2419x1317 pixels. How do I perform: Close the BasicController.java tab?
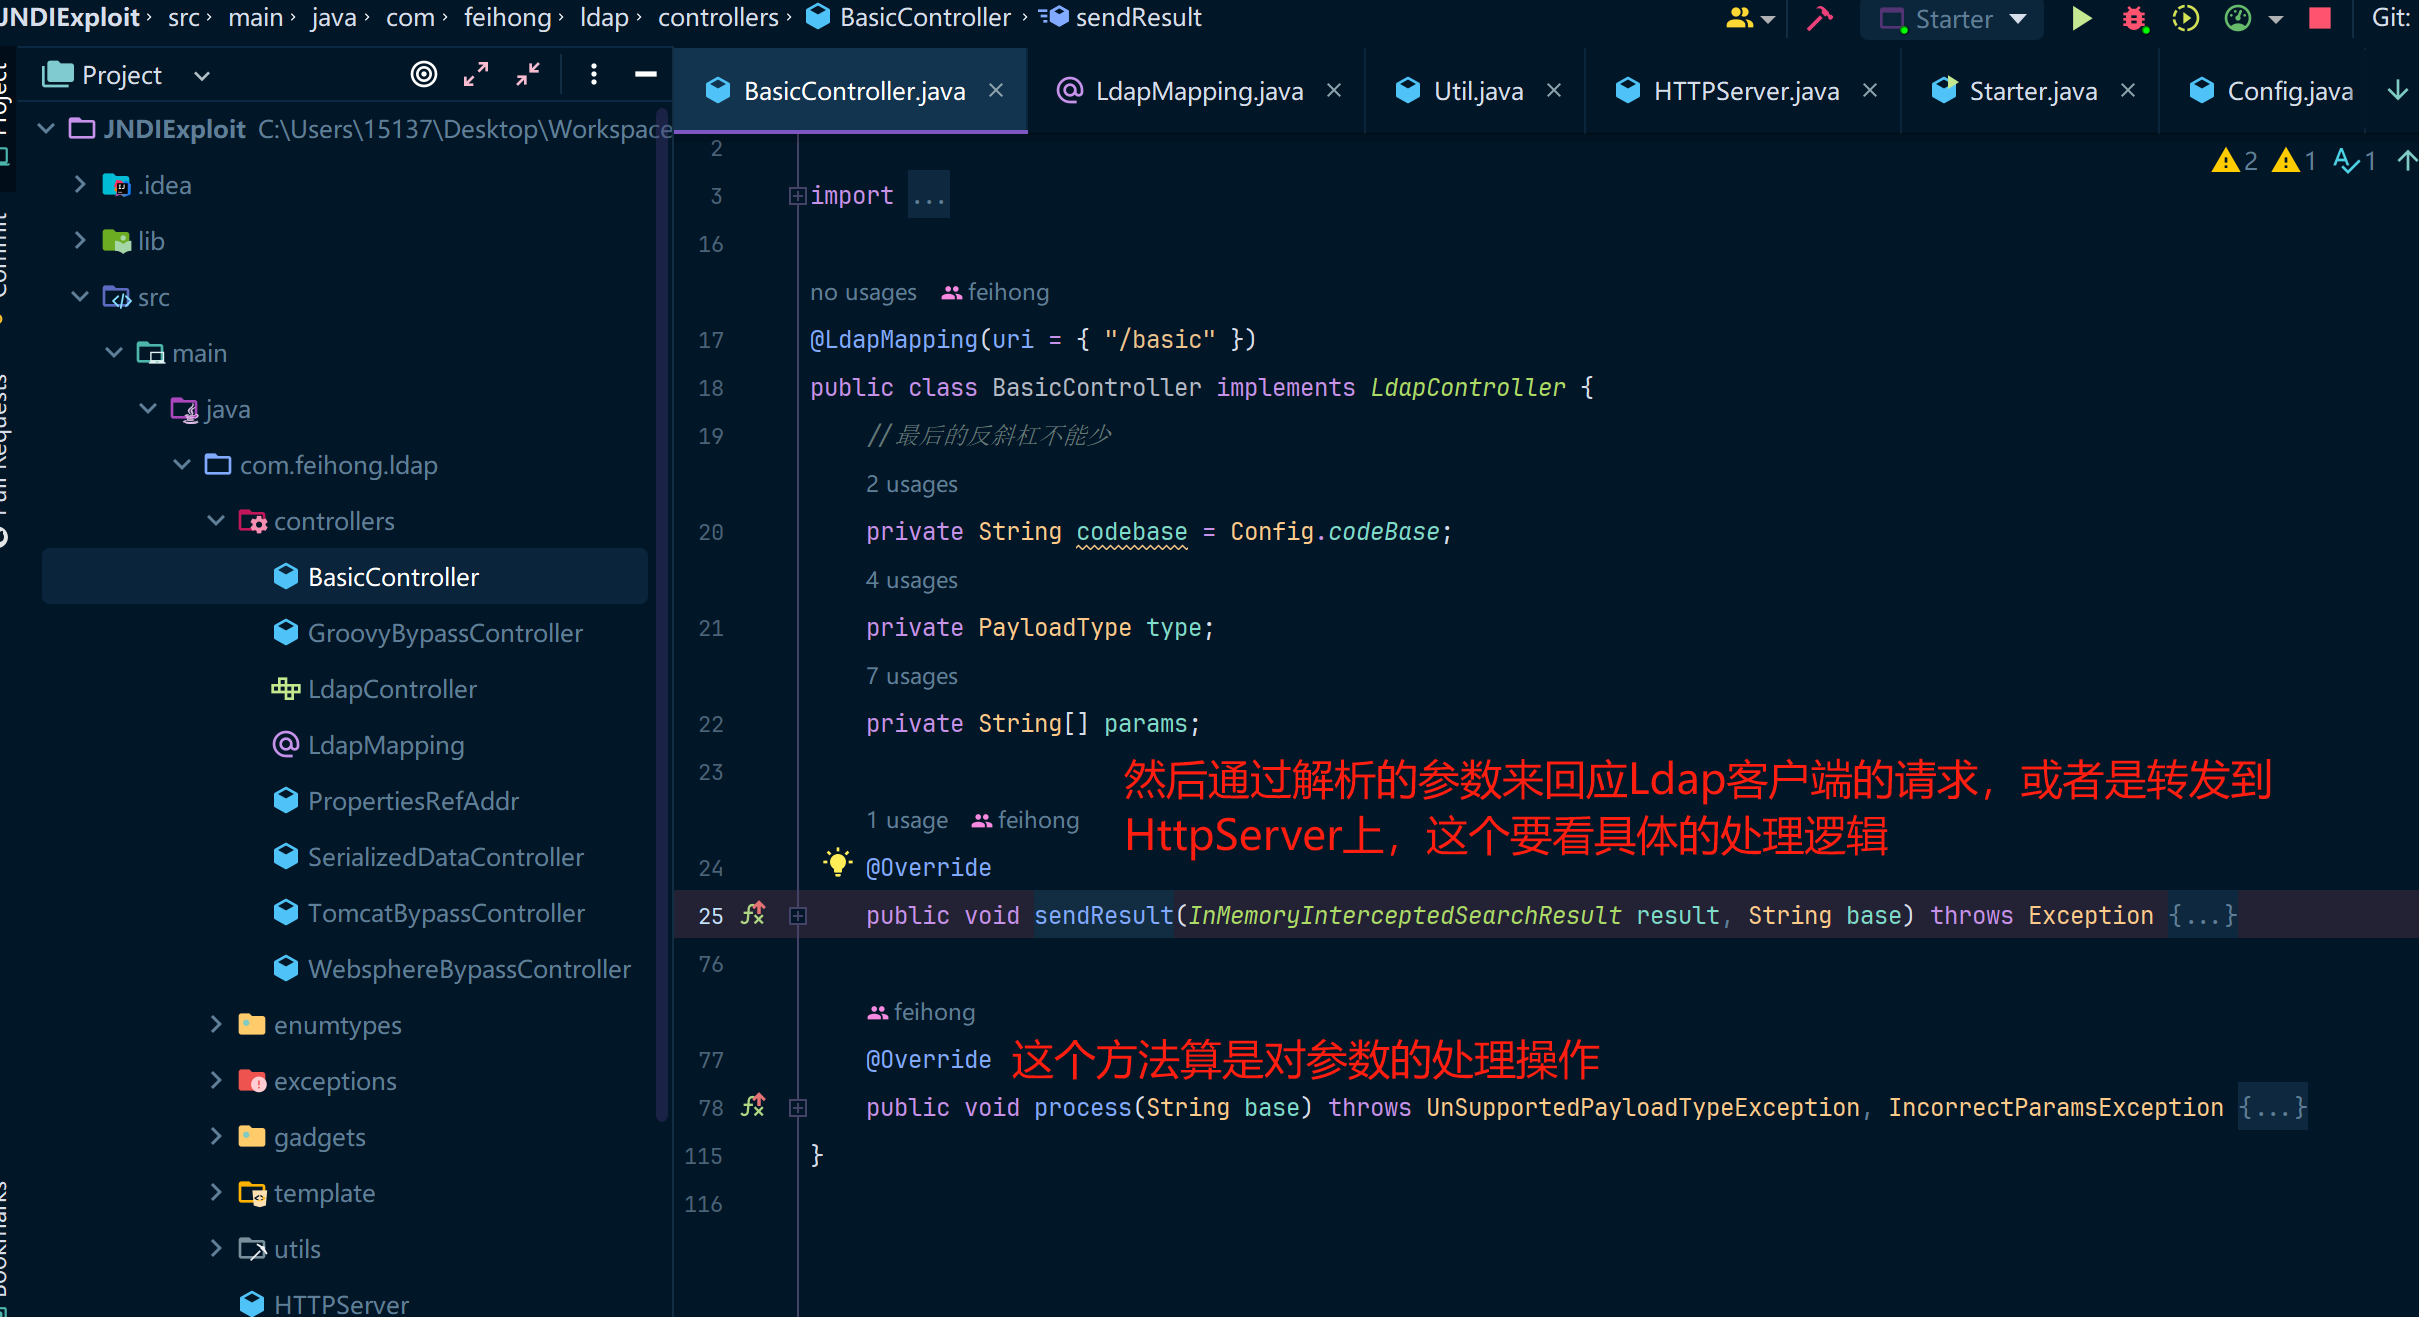click(996, 91)
